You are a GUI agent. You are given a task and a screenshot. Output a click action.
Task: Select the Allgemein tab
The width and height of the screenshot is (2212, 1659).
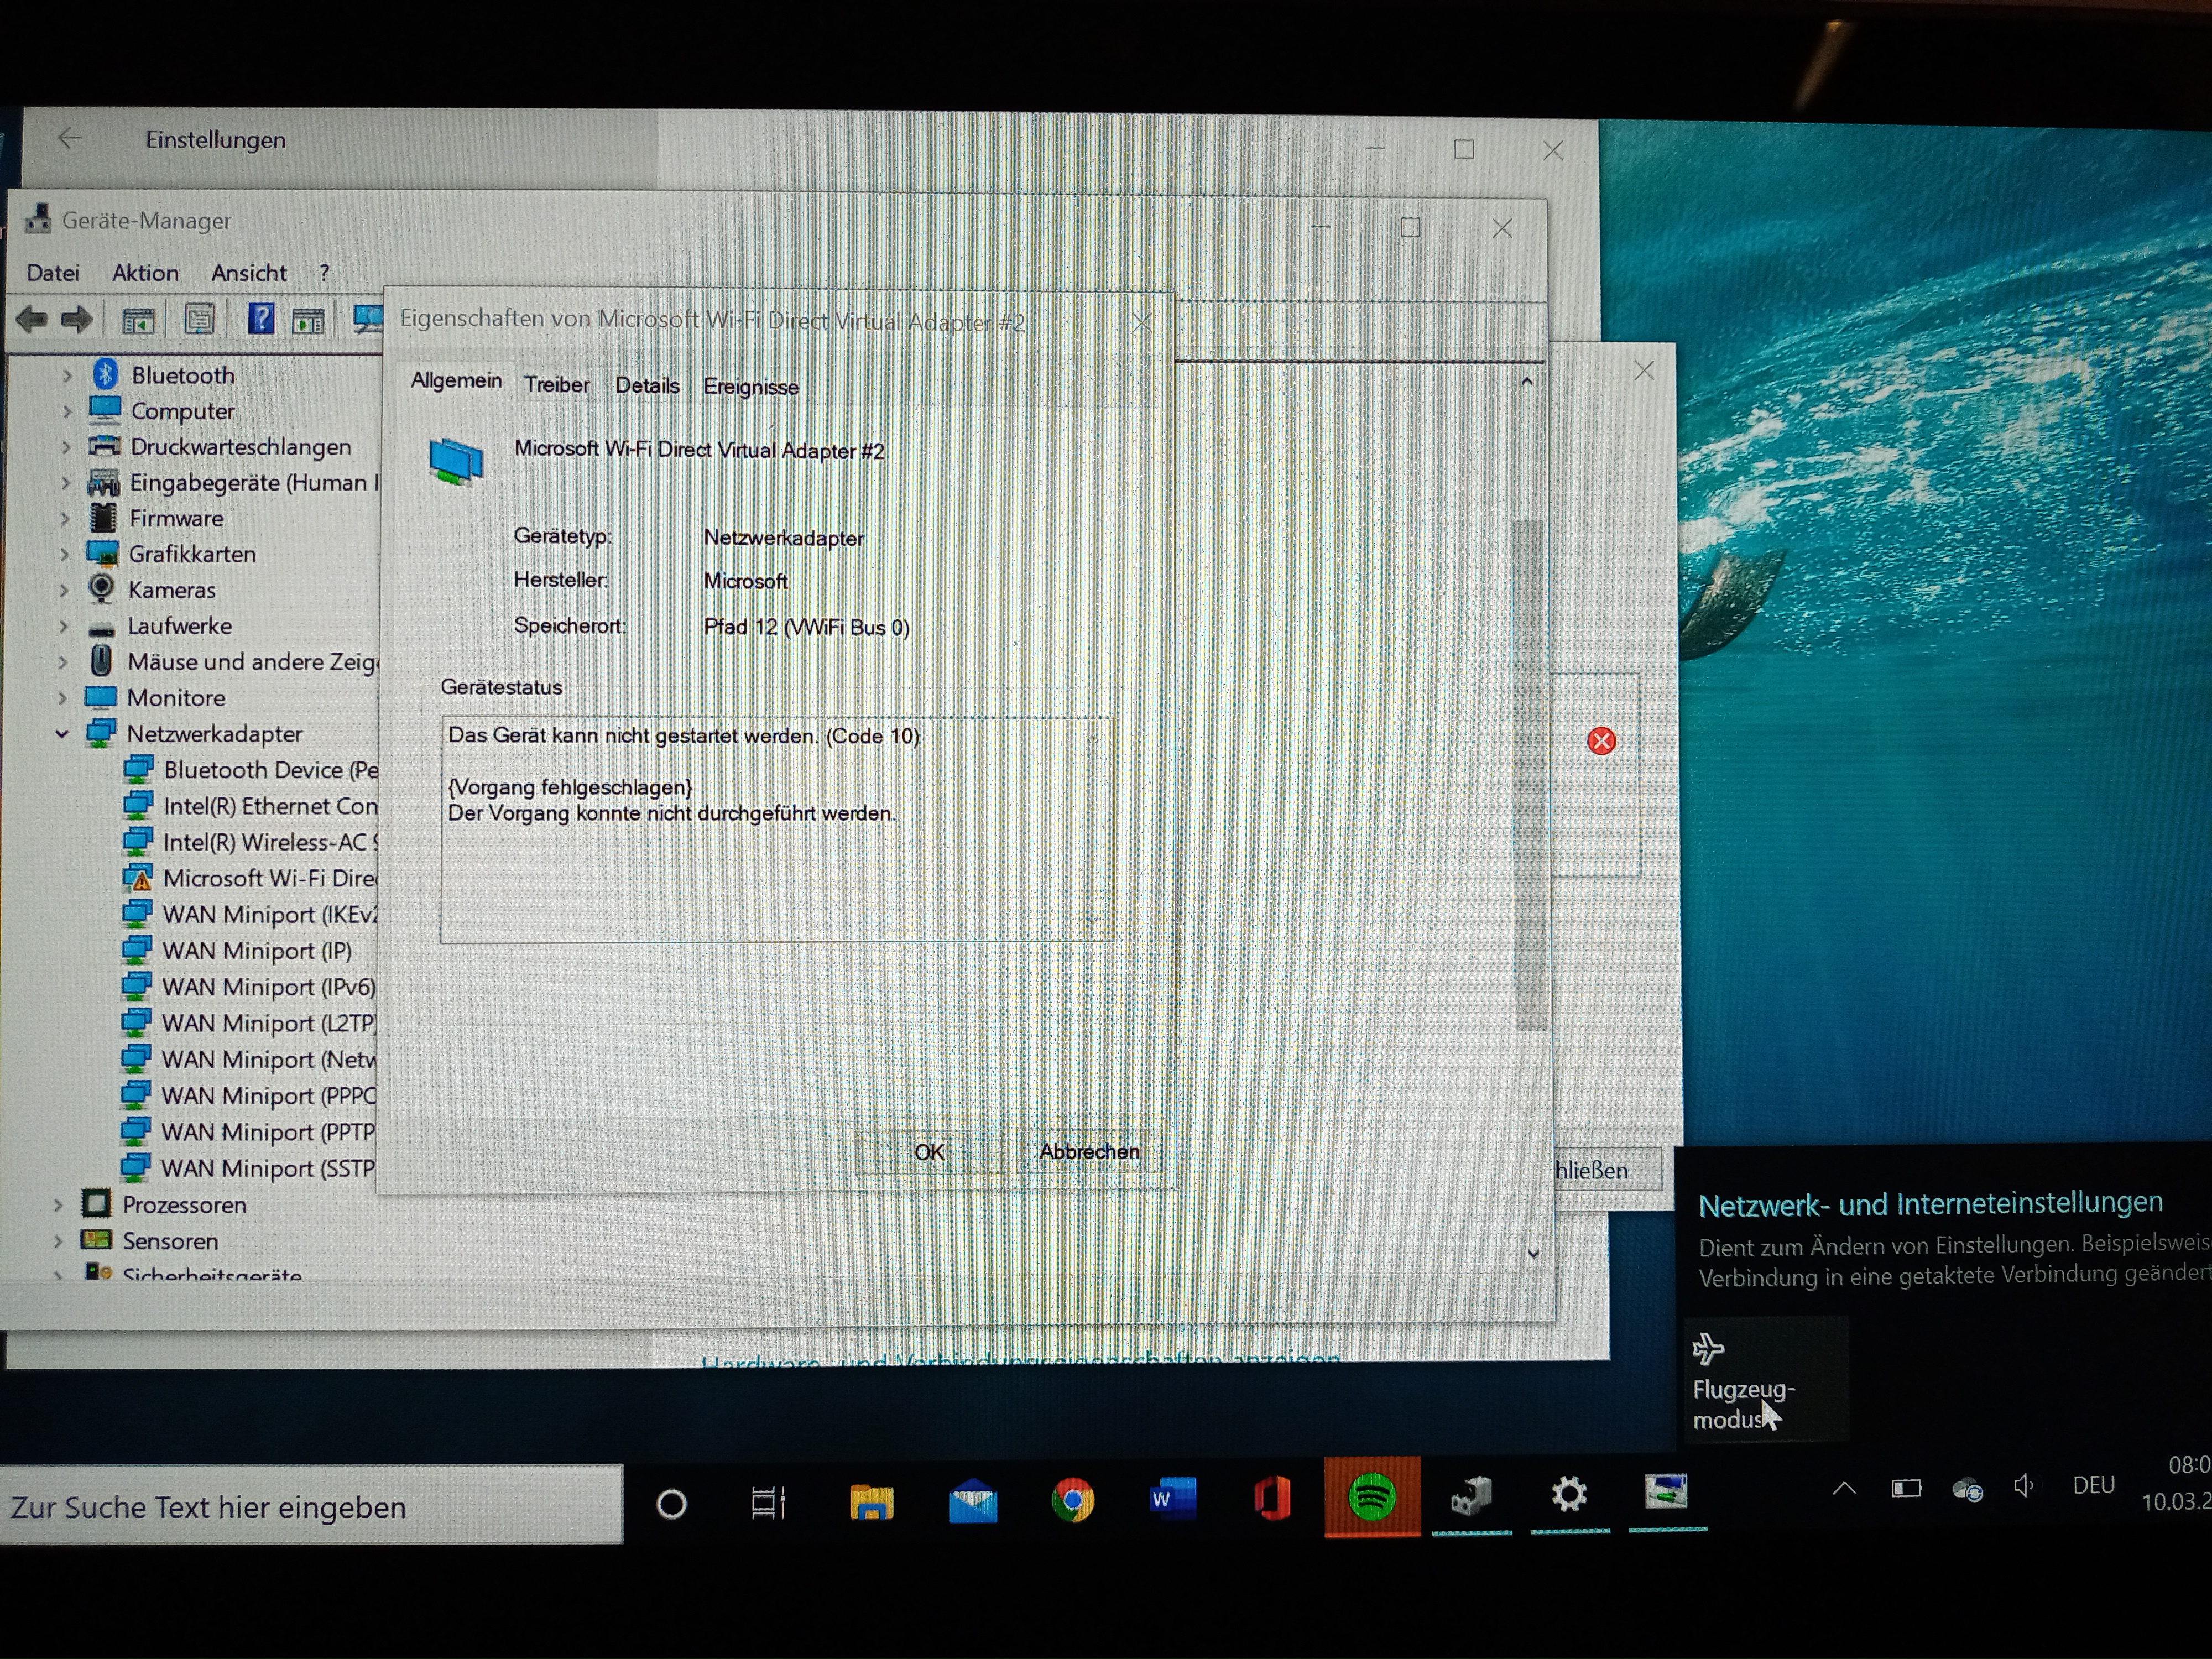coord(456,381)
